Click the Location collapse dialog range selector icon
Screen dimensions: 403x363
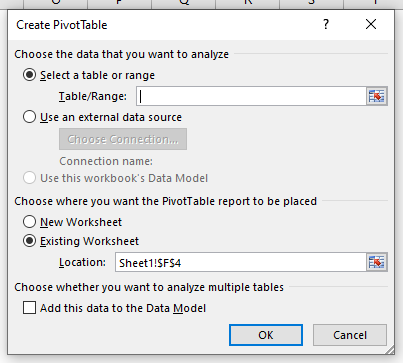pos(377,262)
